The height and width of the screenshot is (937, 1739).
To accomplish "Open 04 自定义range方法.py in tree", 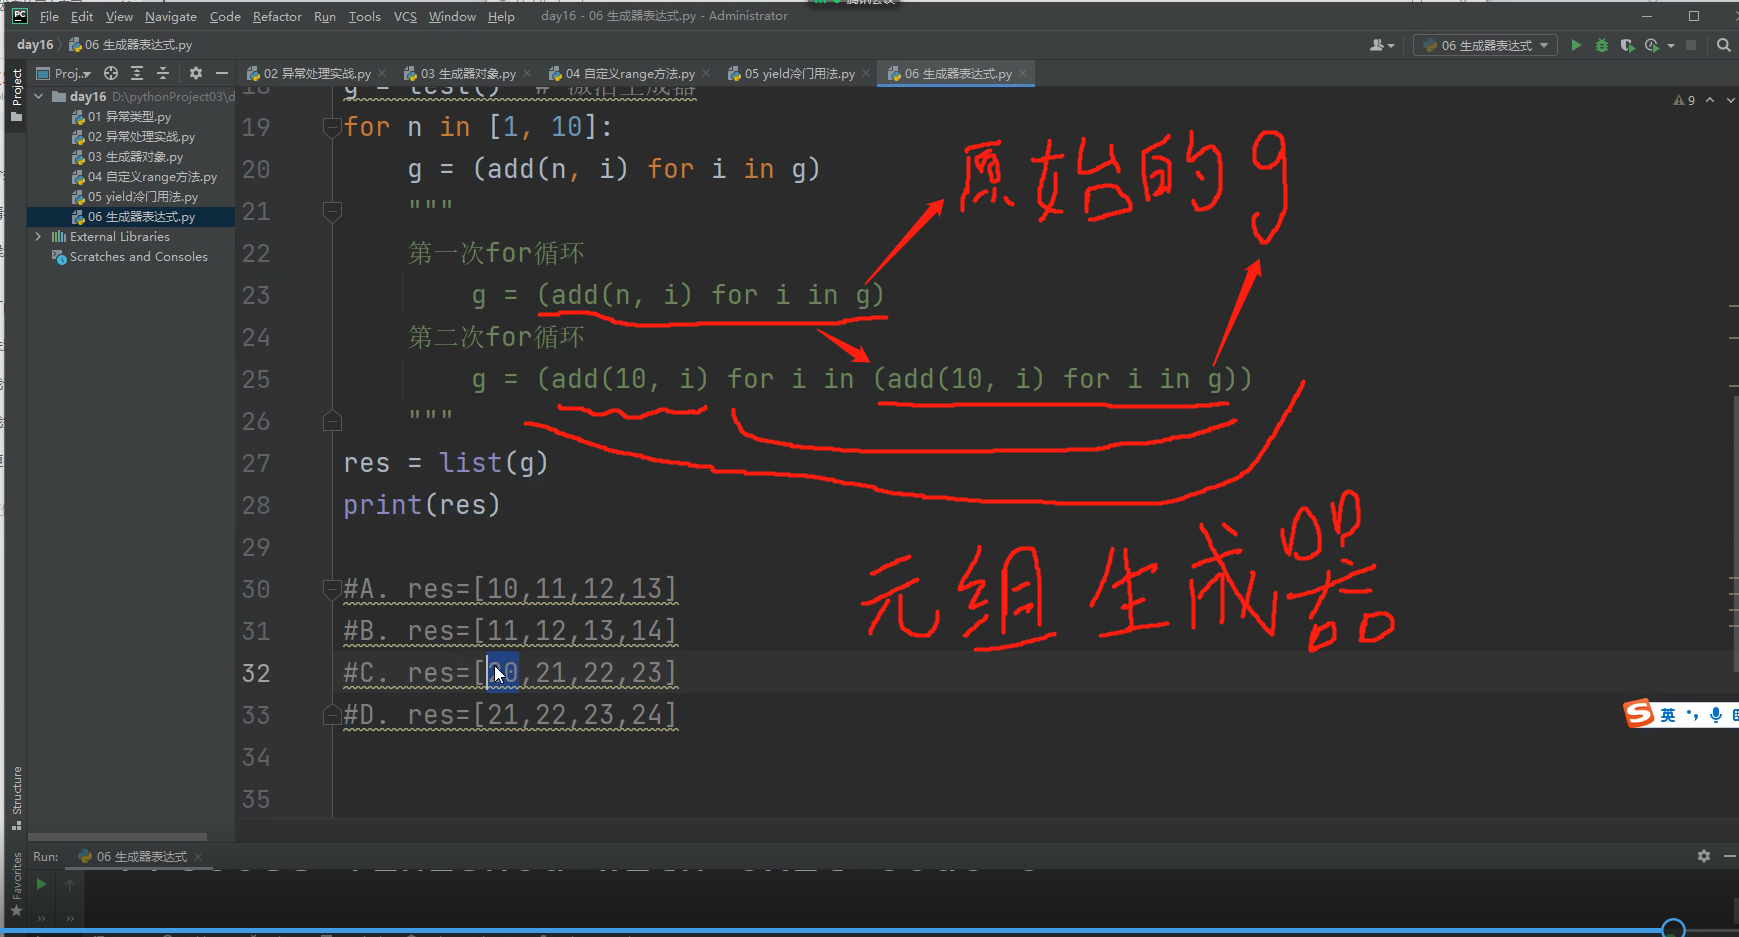I will click(x=152, y=176).
